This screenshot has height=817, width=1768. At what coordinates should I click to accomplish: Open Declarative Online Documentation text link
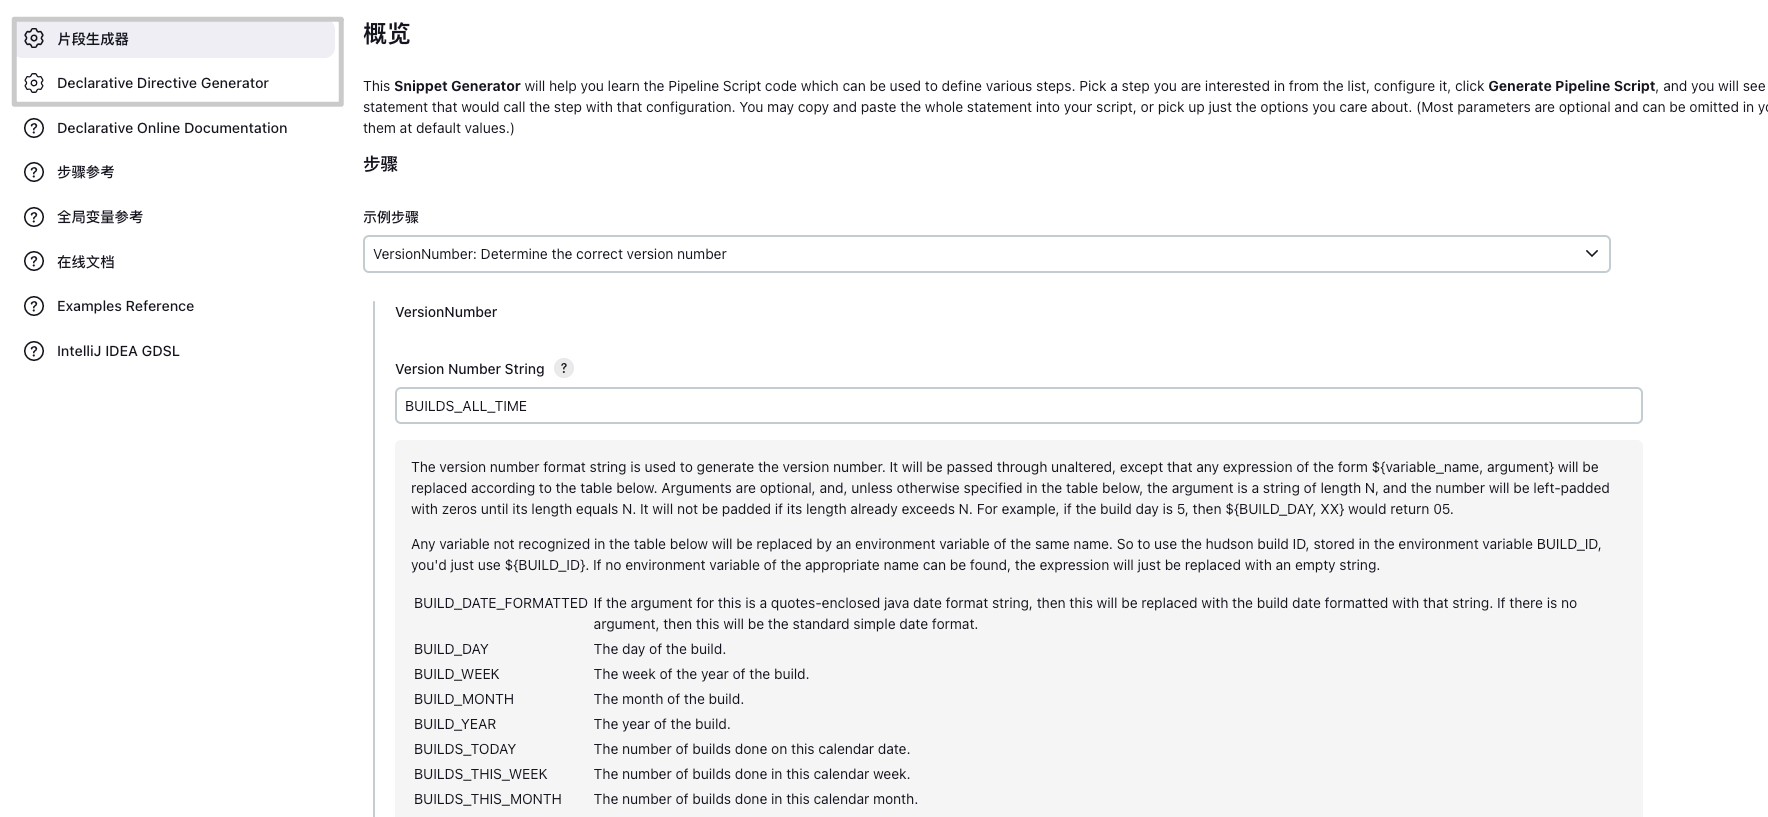pos(172,128)
